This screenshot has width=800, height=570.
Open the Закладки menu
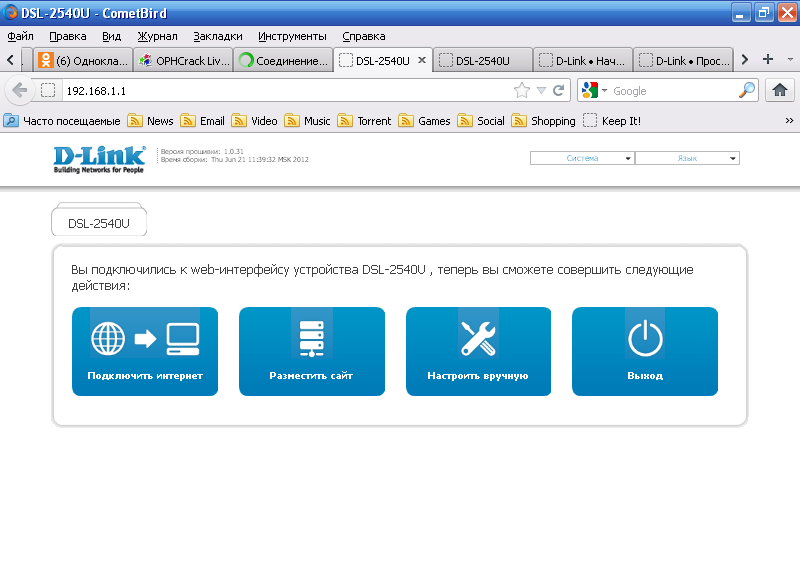217,36
